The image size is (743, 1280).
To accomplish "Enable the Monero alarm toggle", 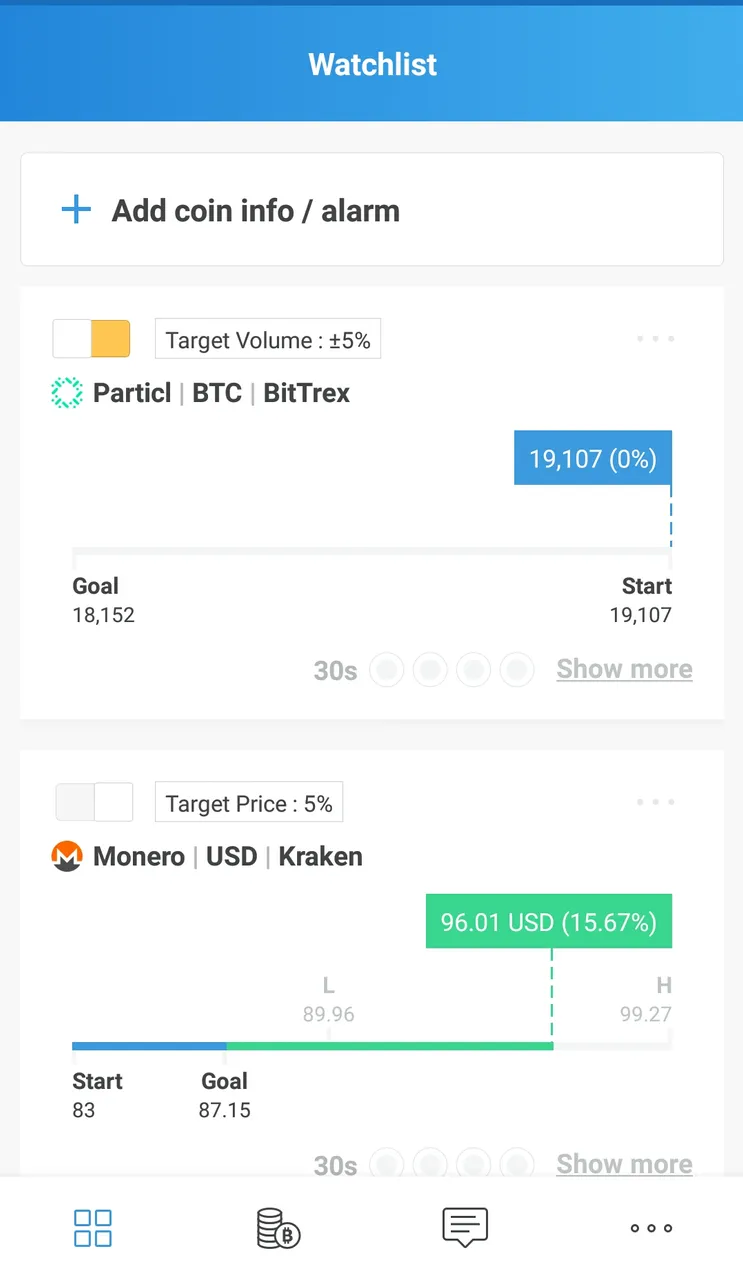I will click(94, 802).
